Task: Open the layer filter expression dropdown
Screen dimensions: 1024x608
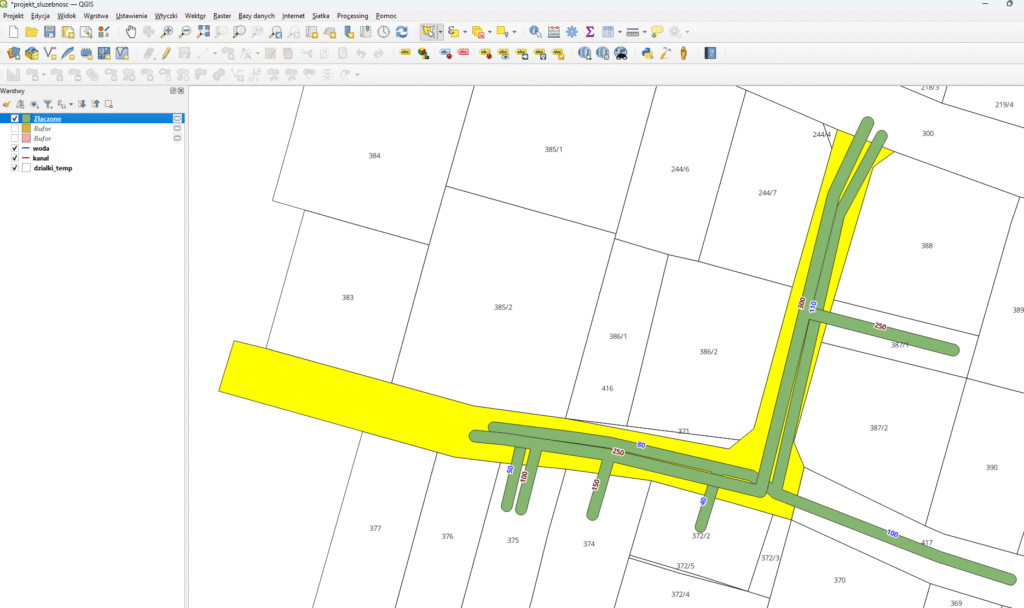Action: (72, 104)
